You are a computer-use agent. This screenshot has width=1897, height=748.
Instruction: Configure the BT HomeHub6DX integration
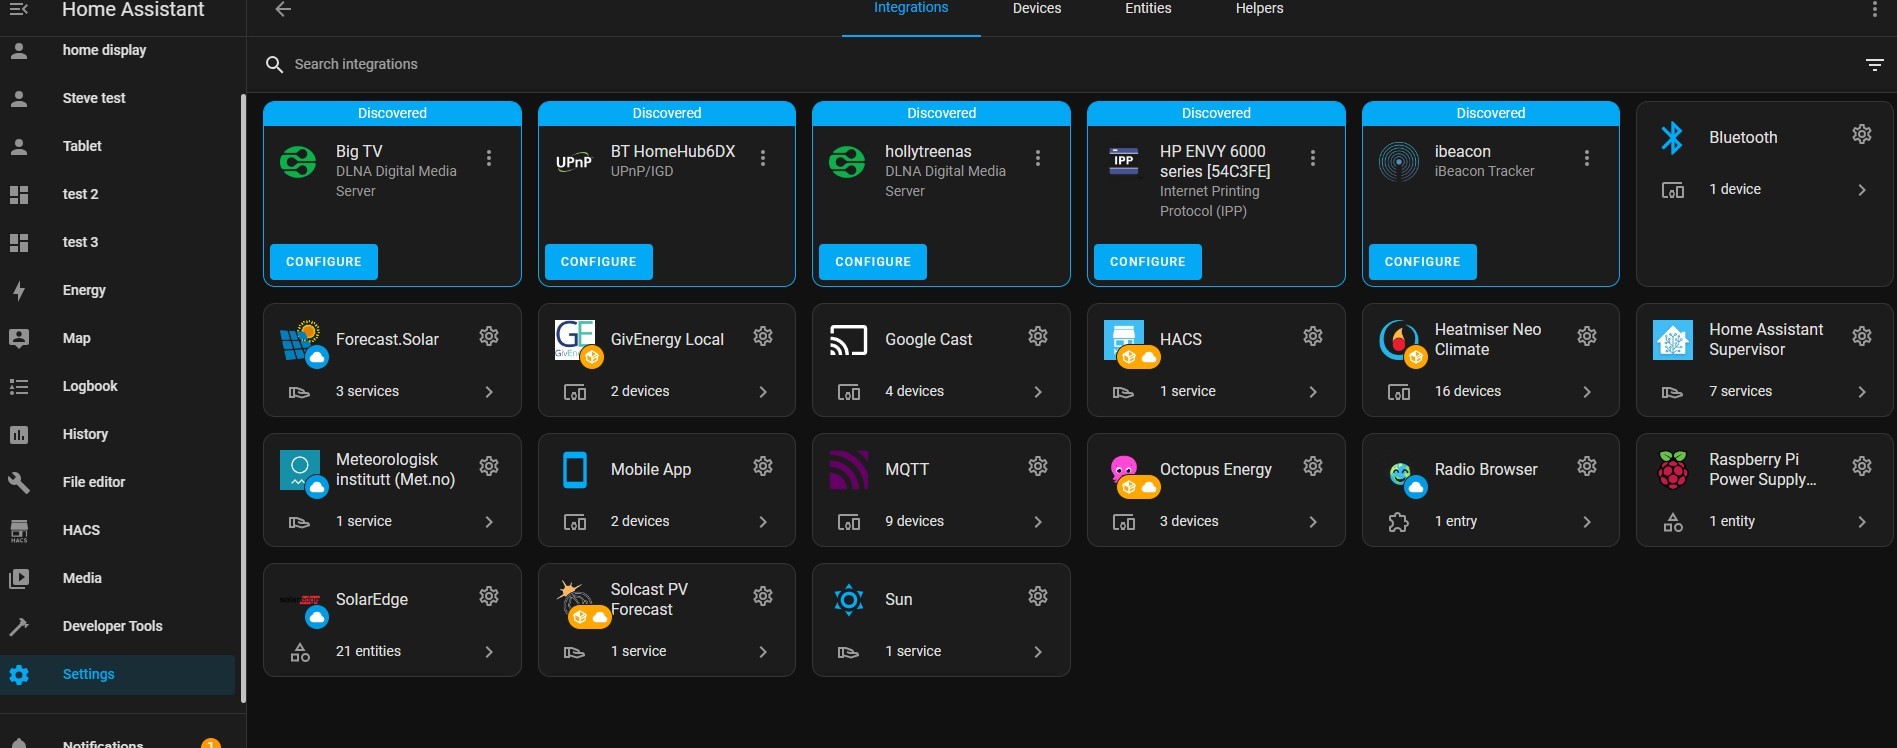[599, 262]
